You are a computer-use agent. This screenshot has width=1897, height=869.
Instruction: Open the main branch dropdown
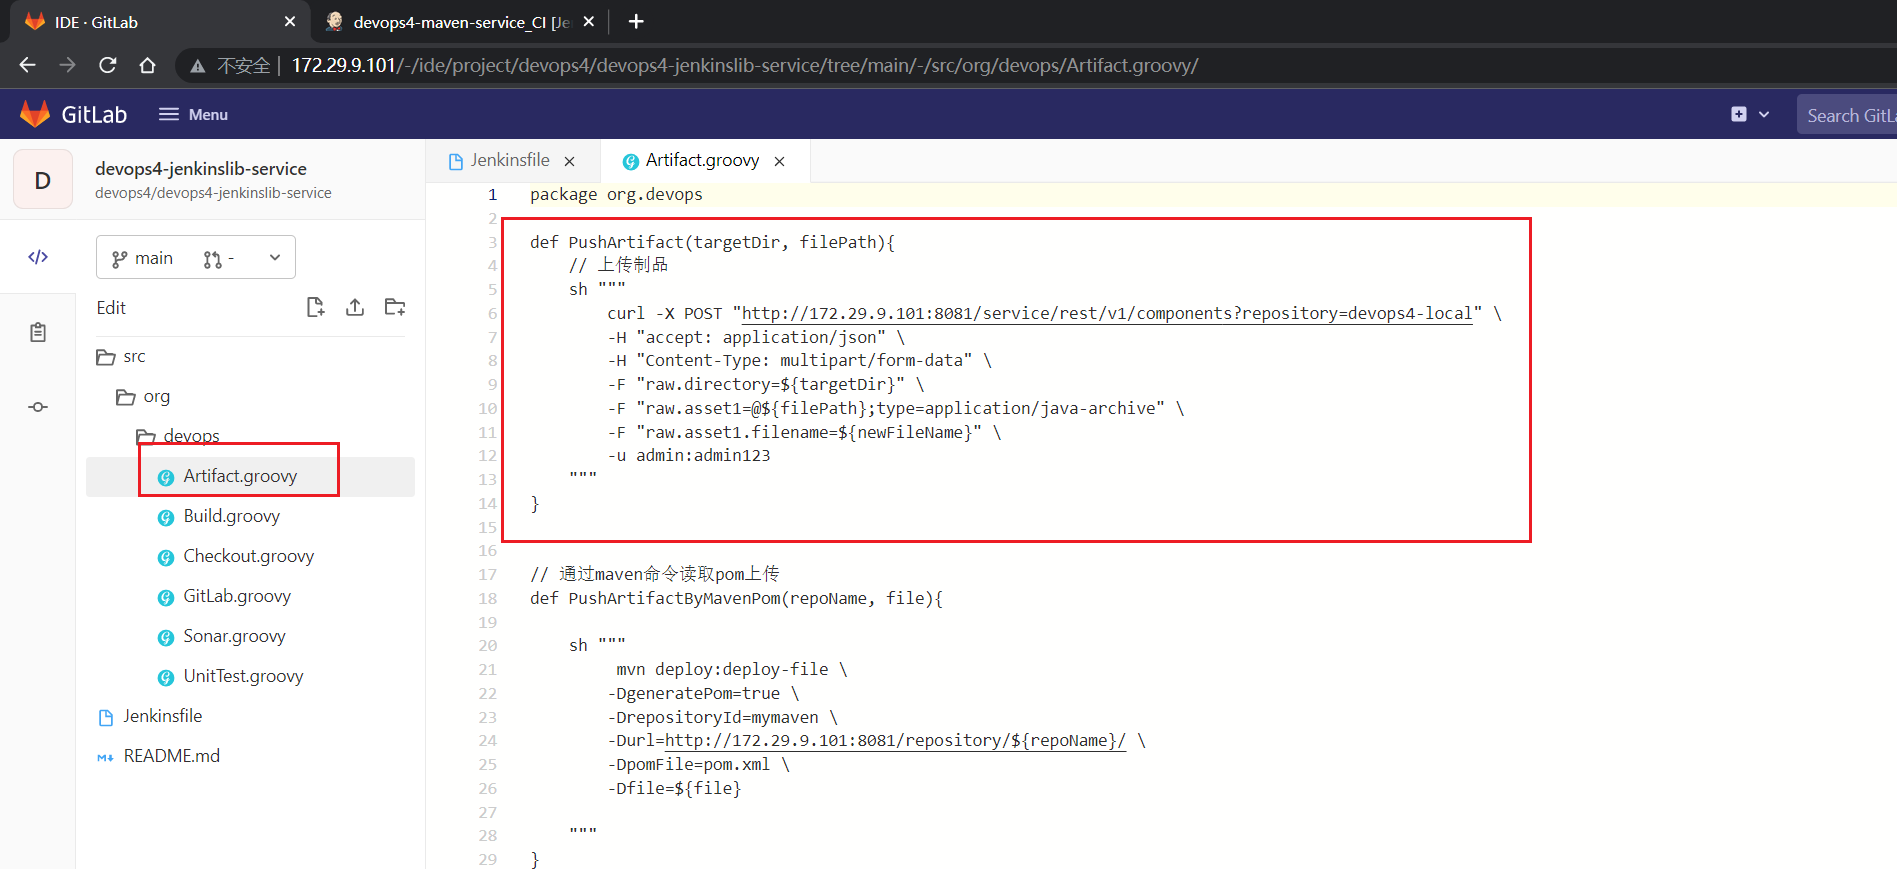pos(196,258)
